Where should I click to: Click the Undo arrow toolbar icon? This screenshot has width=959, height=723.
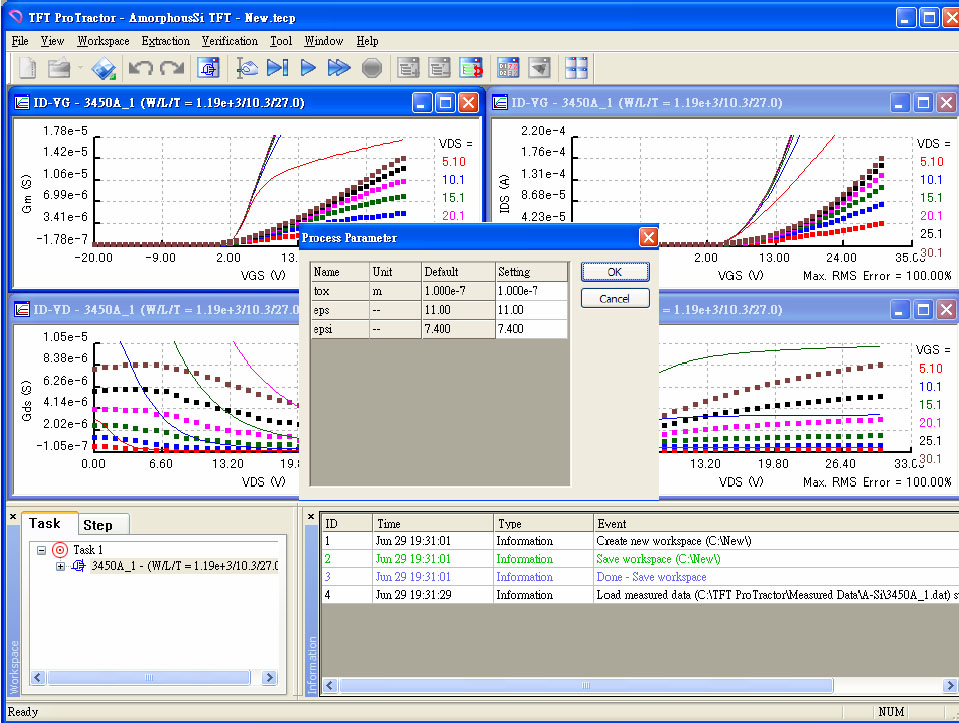tap(141, 68)
